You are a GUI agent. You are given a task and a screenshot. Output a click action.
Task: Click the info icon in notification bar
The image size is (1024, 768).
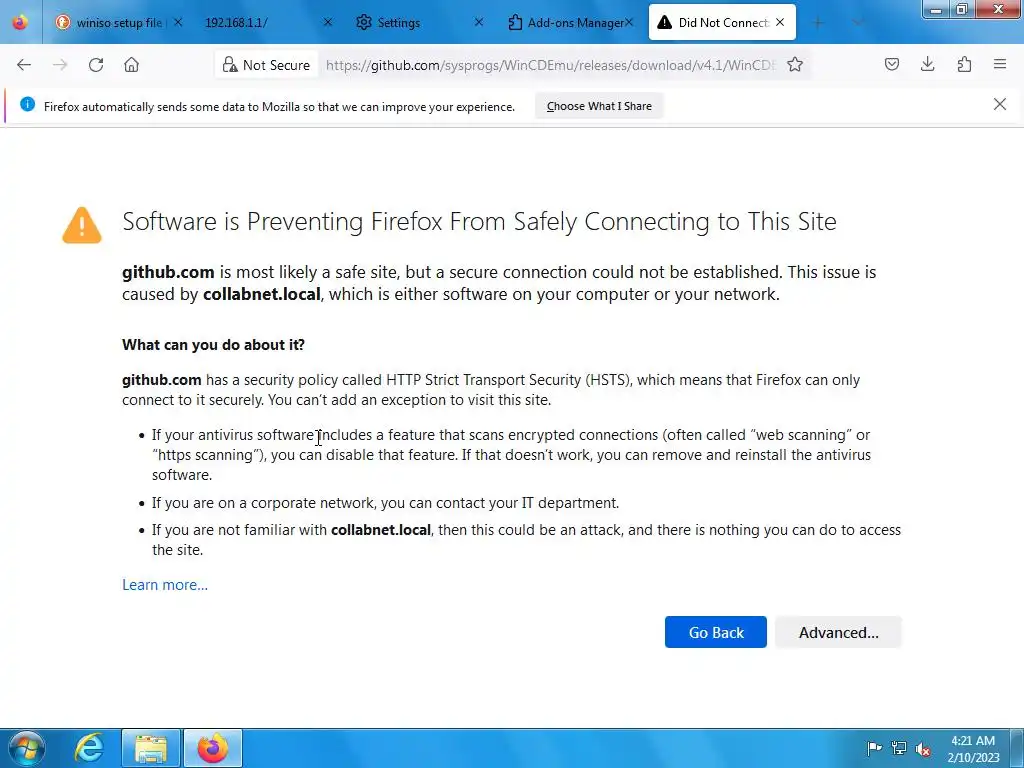click(x=27, y=104)
